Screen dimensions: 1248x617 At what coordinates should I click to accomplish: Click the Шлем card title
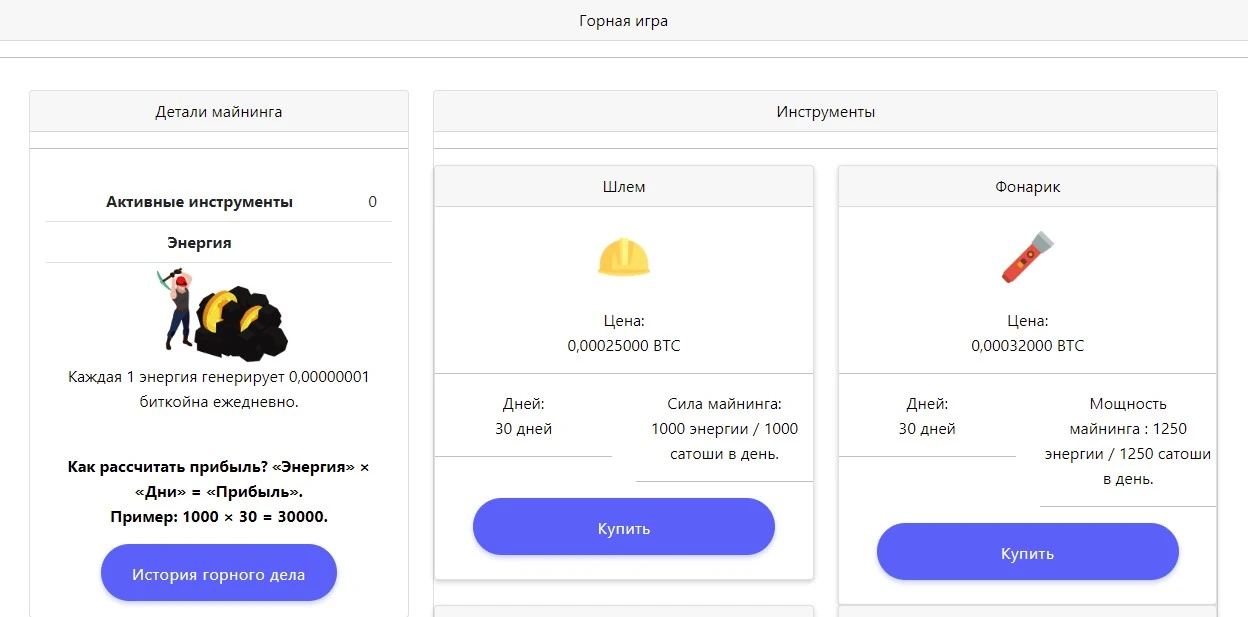click(624, 186)
